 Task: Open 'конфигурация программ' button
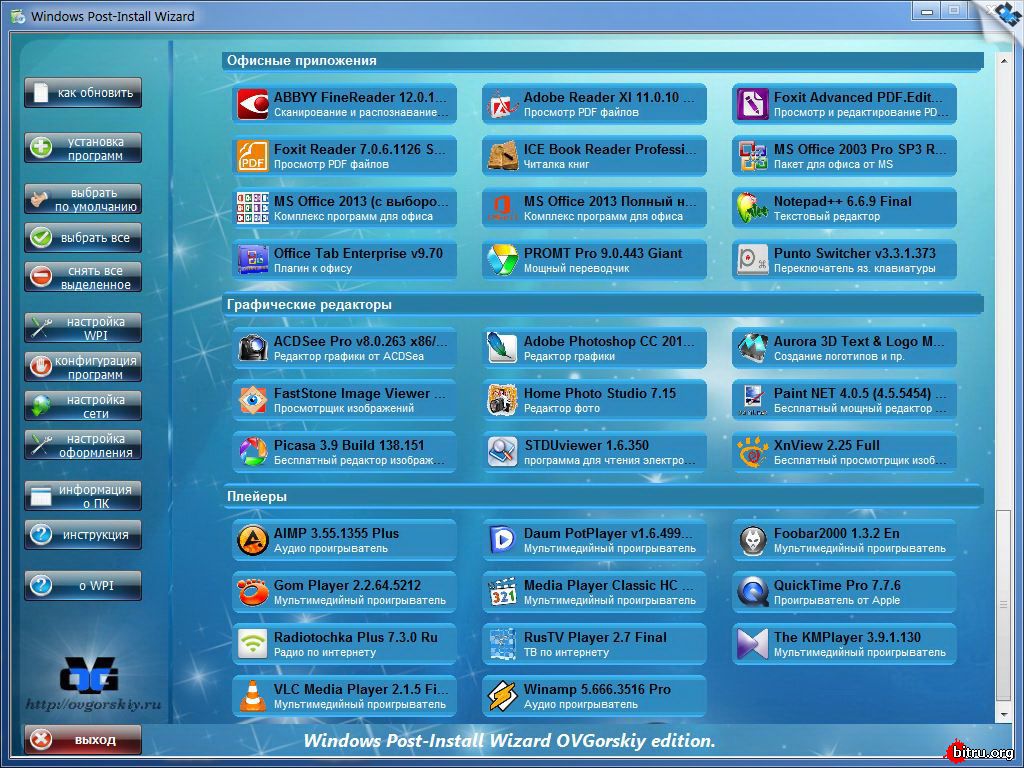pyautogui.click(x=83, y=367)
